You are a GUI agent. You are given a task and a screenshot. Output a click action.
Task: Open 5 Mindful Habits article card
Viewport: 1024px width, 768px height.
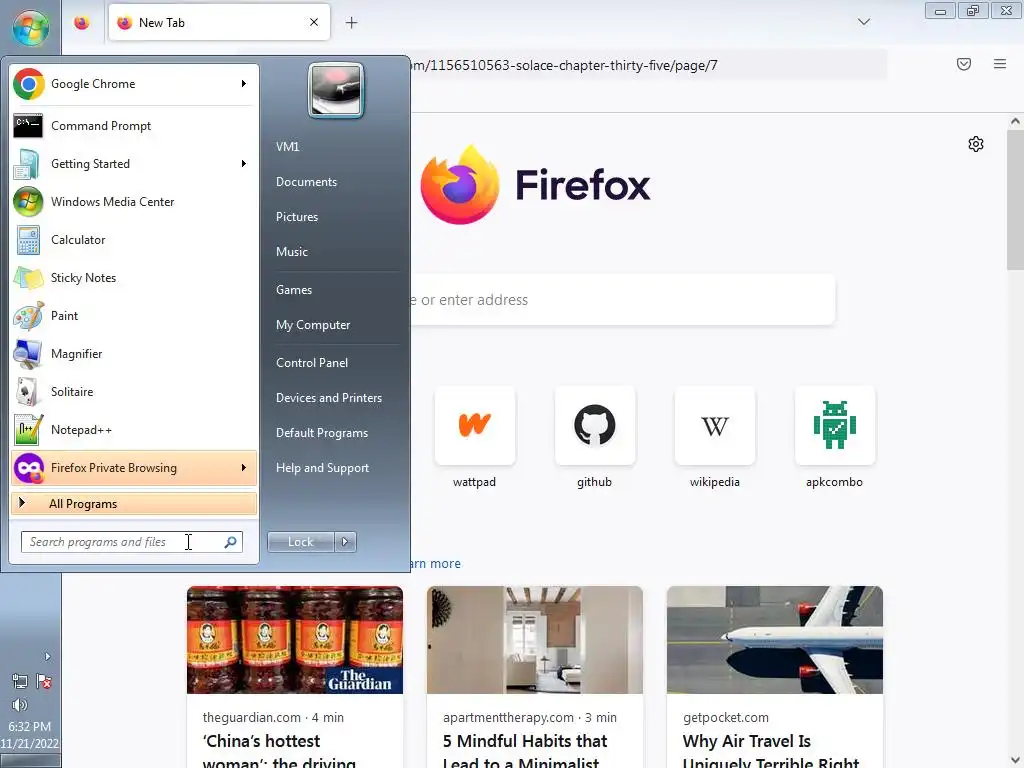(535, 677)
